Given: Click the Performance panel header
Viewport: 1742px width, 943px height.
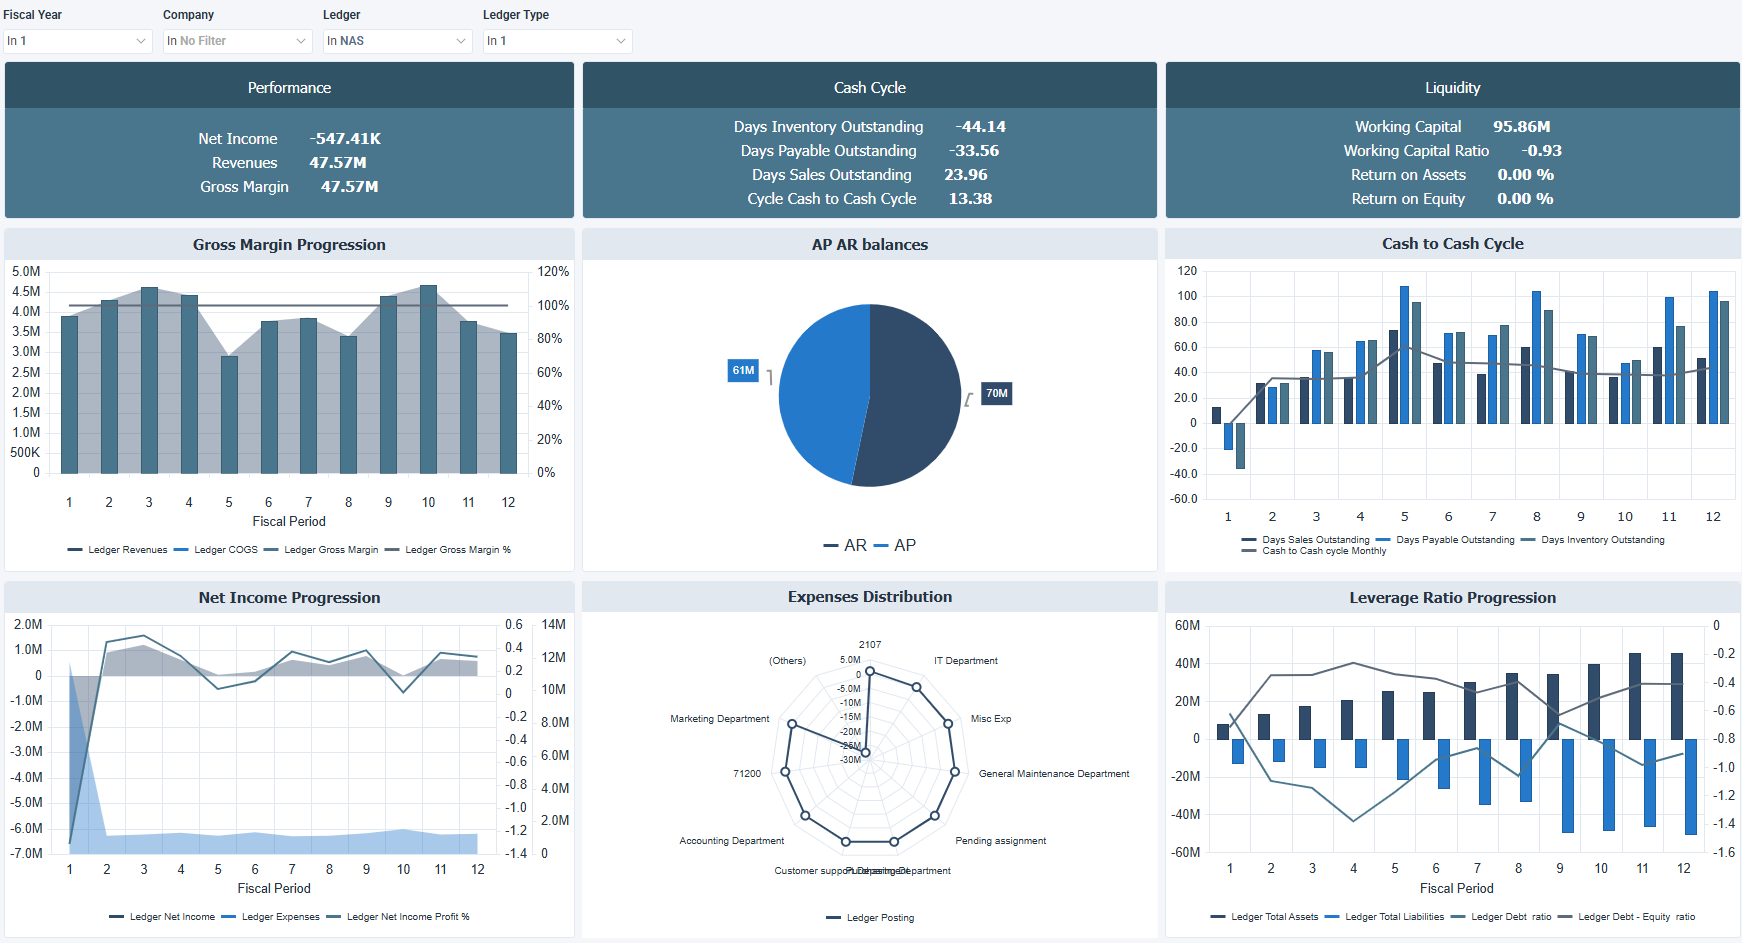Looking at the screenshot, I should (x=289, y=87).
